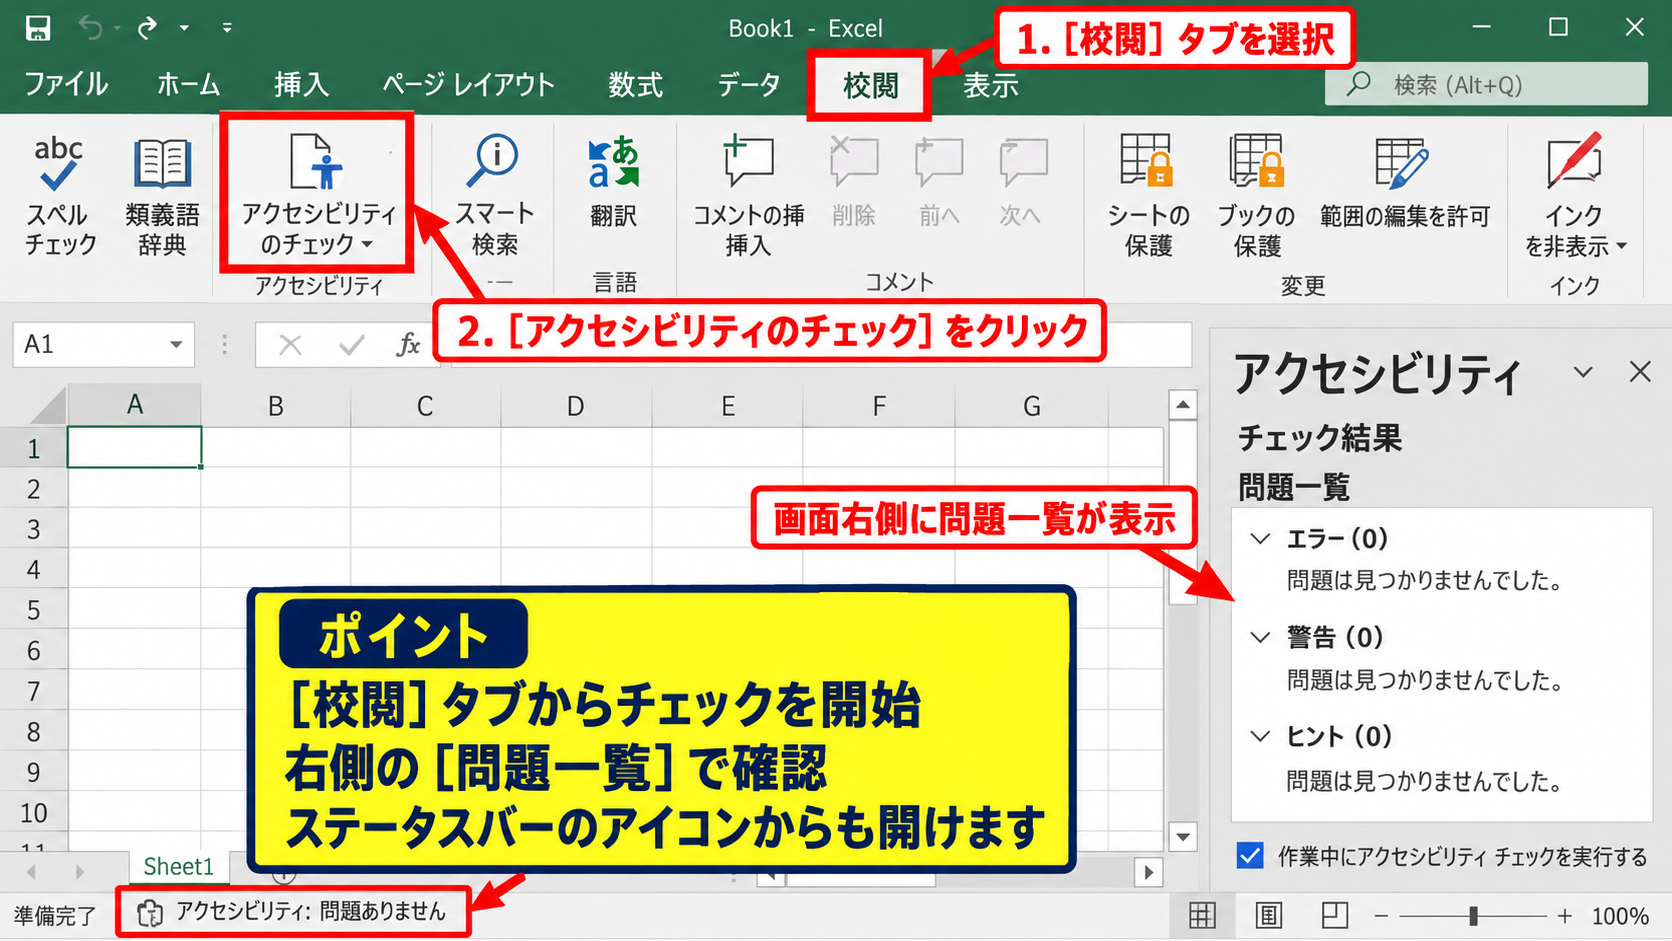Click zoom in plus button
This screenshot has width=1672, height=941.
(x=1565, y=915)
